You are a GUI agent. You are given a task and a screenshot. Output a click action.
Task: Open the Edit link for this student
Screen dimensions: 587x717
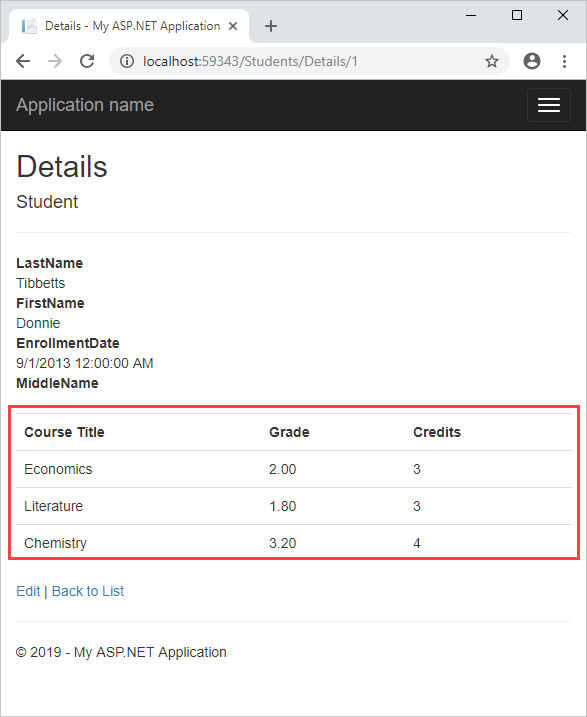(28, 591)
